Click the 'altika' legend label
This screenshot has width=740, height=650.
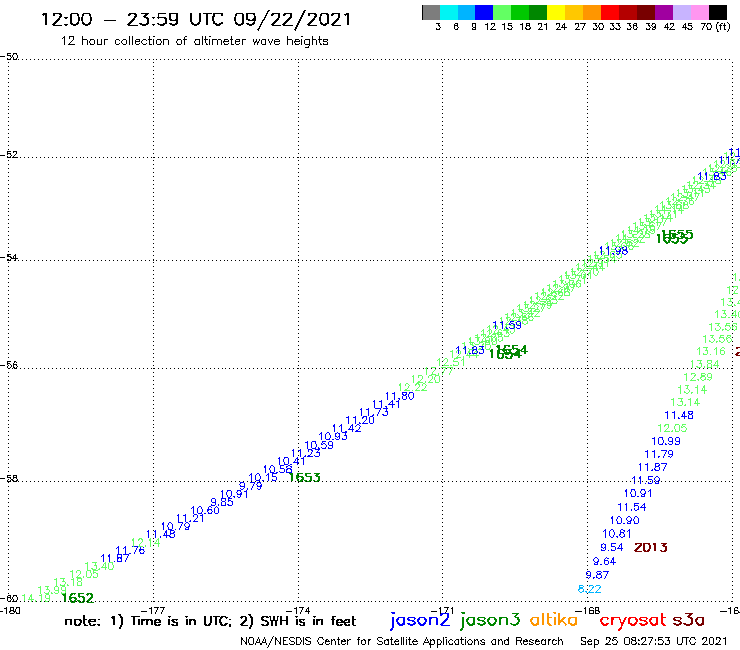[x=554, y=620]
